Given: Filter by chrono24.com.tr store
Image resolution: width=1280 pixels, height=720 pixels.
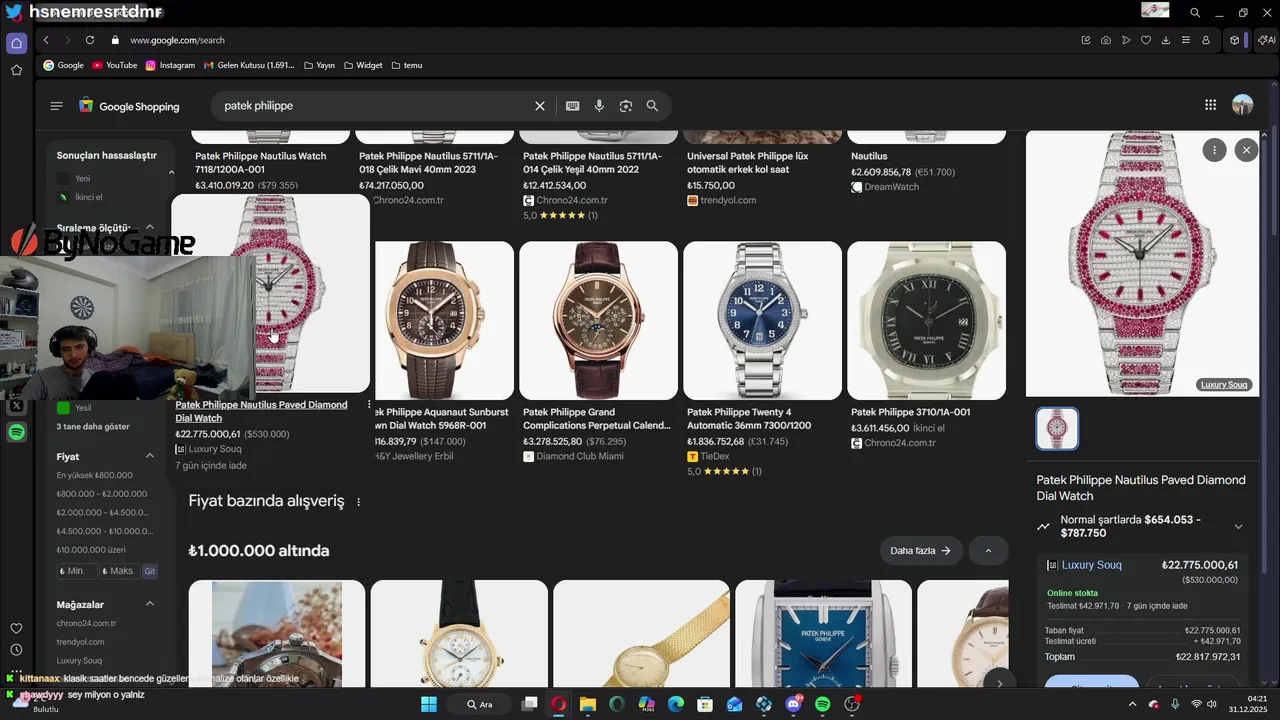Looking at the screenshot, I should [x=86, y=623].
